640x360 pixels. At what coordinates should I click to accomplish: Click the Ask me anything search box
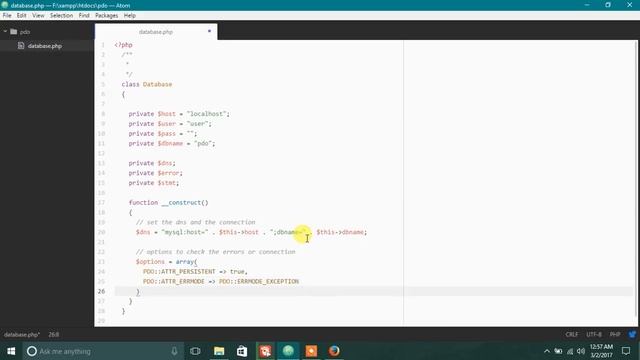(x=102, y=351)
